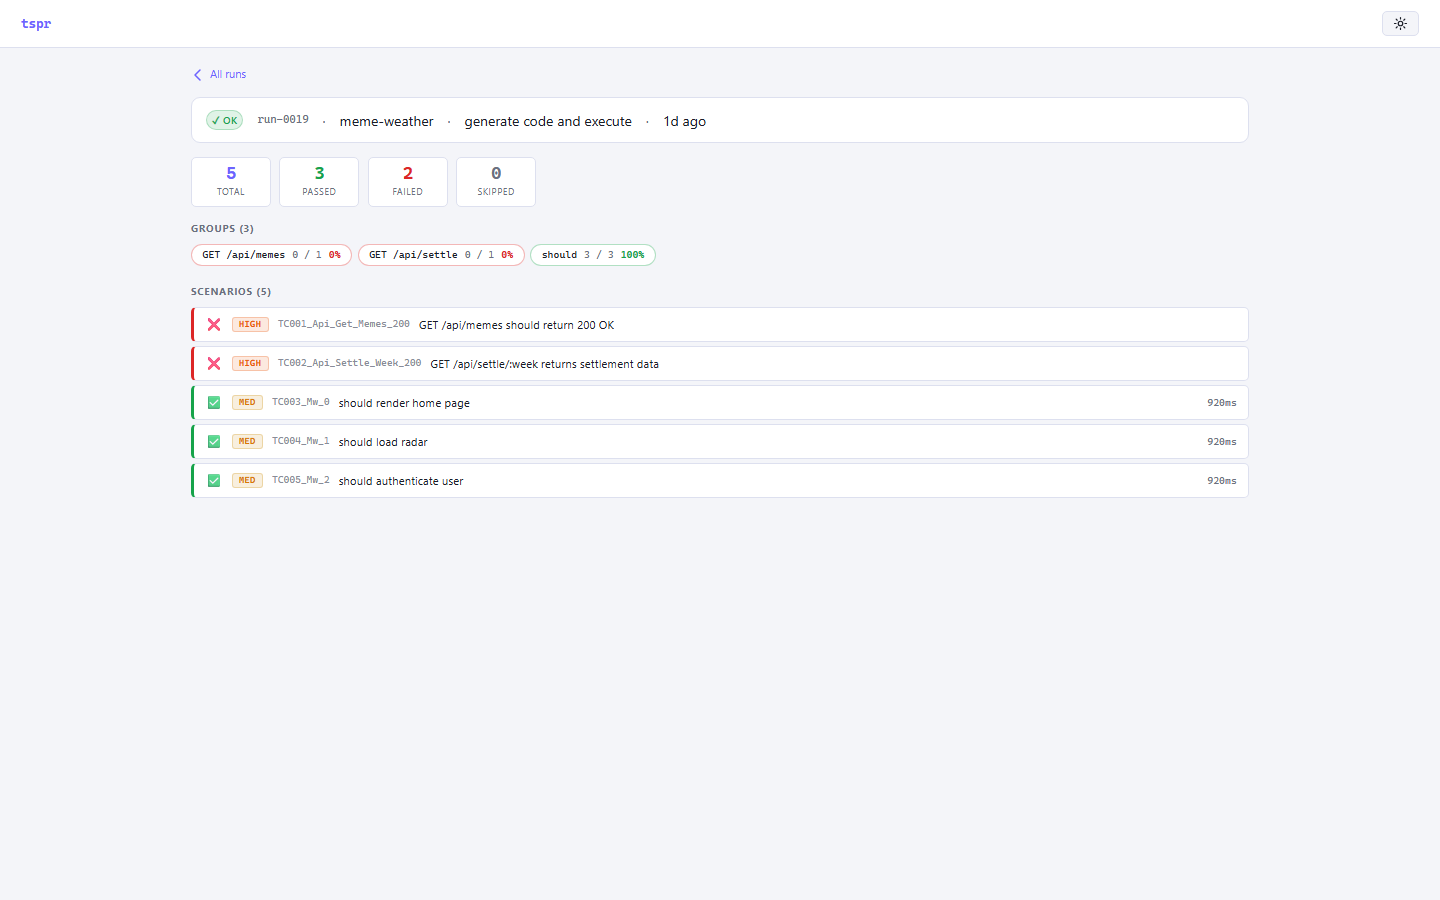Click the tspr logo

(x=36, y=23)
